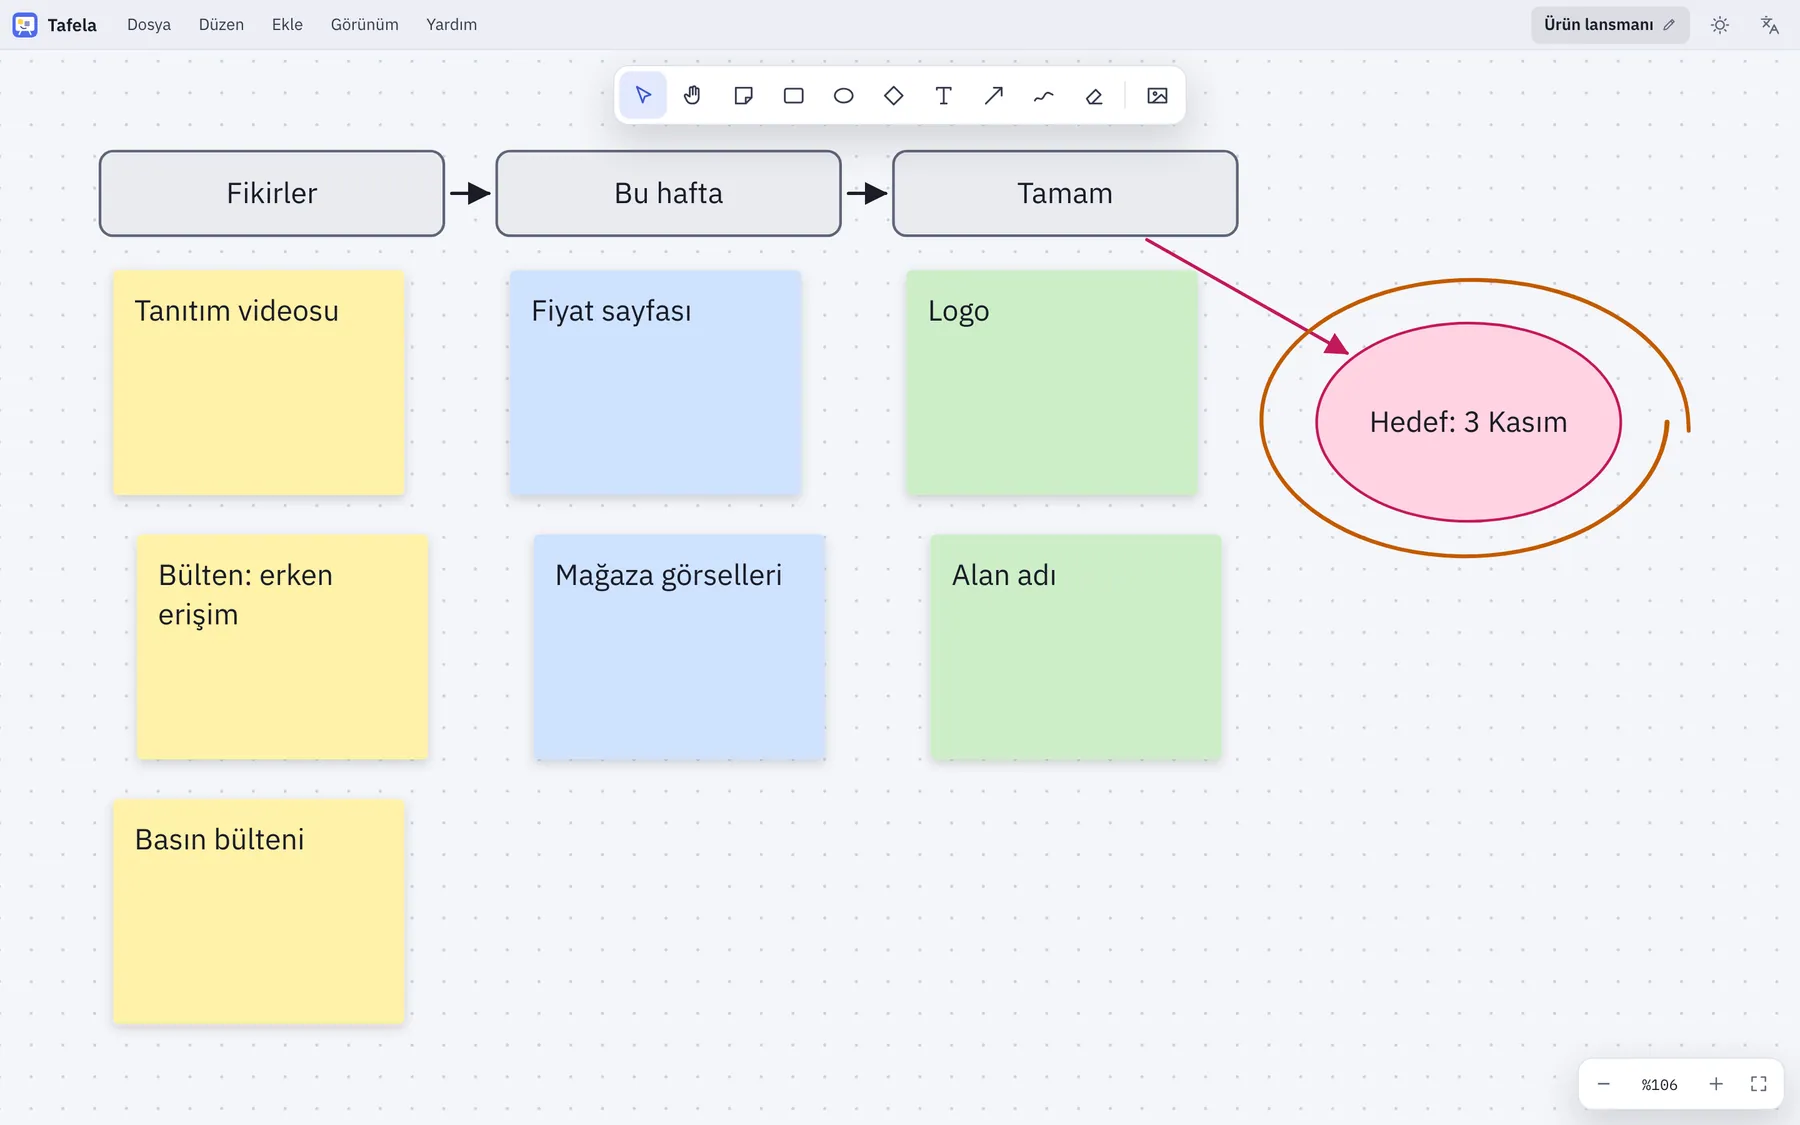1800x1125 pixels.
Task: Click the Tafela app logo
Action: coord(25,25)
